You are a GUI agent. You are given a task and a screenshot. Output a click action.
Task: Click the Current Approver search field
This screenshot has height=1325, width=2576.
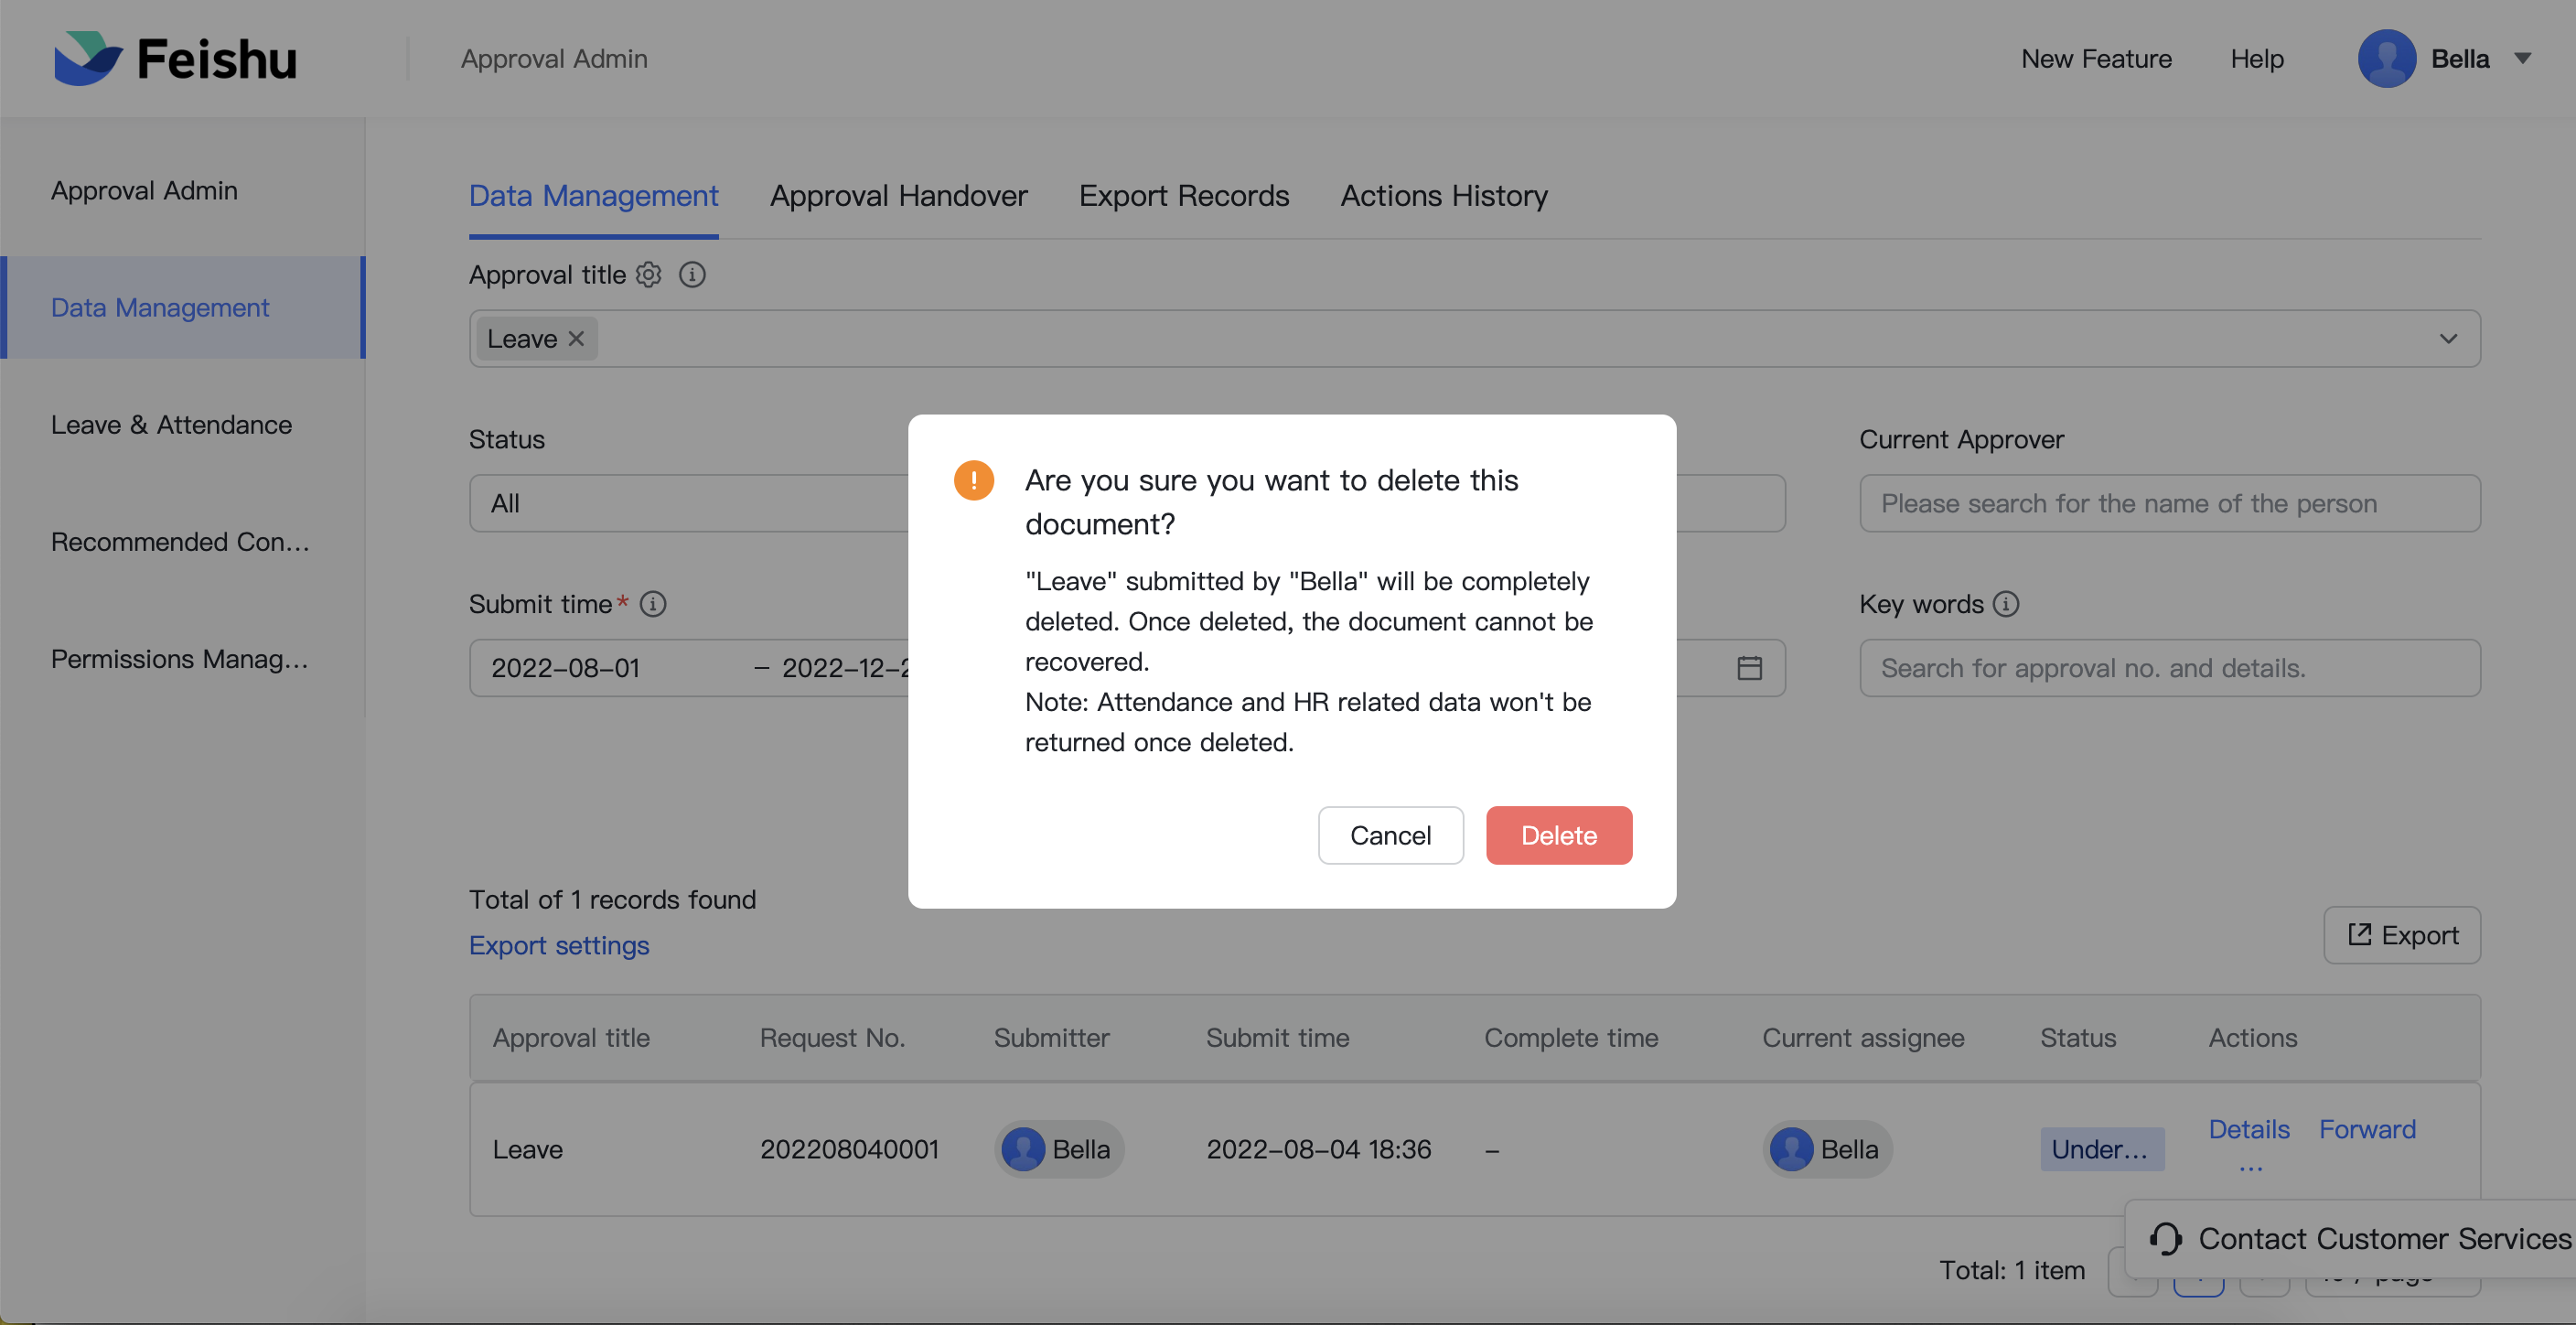pos(2168,503)
